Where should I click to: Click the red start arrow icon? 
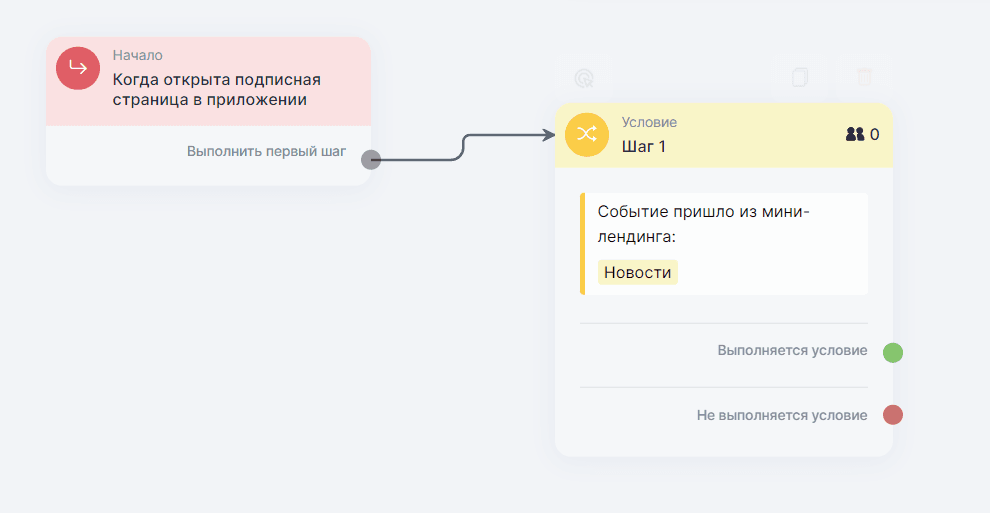[78, 68]
